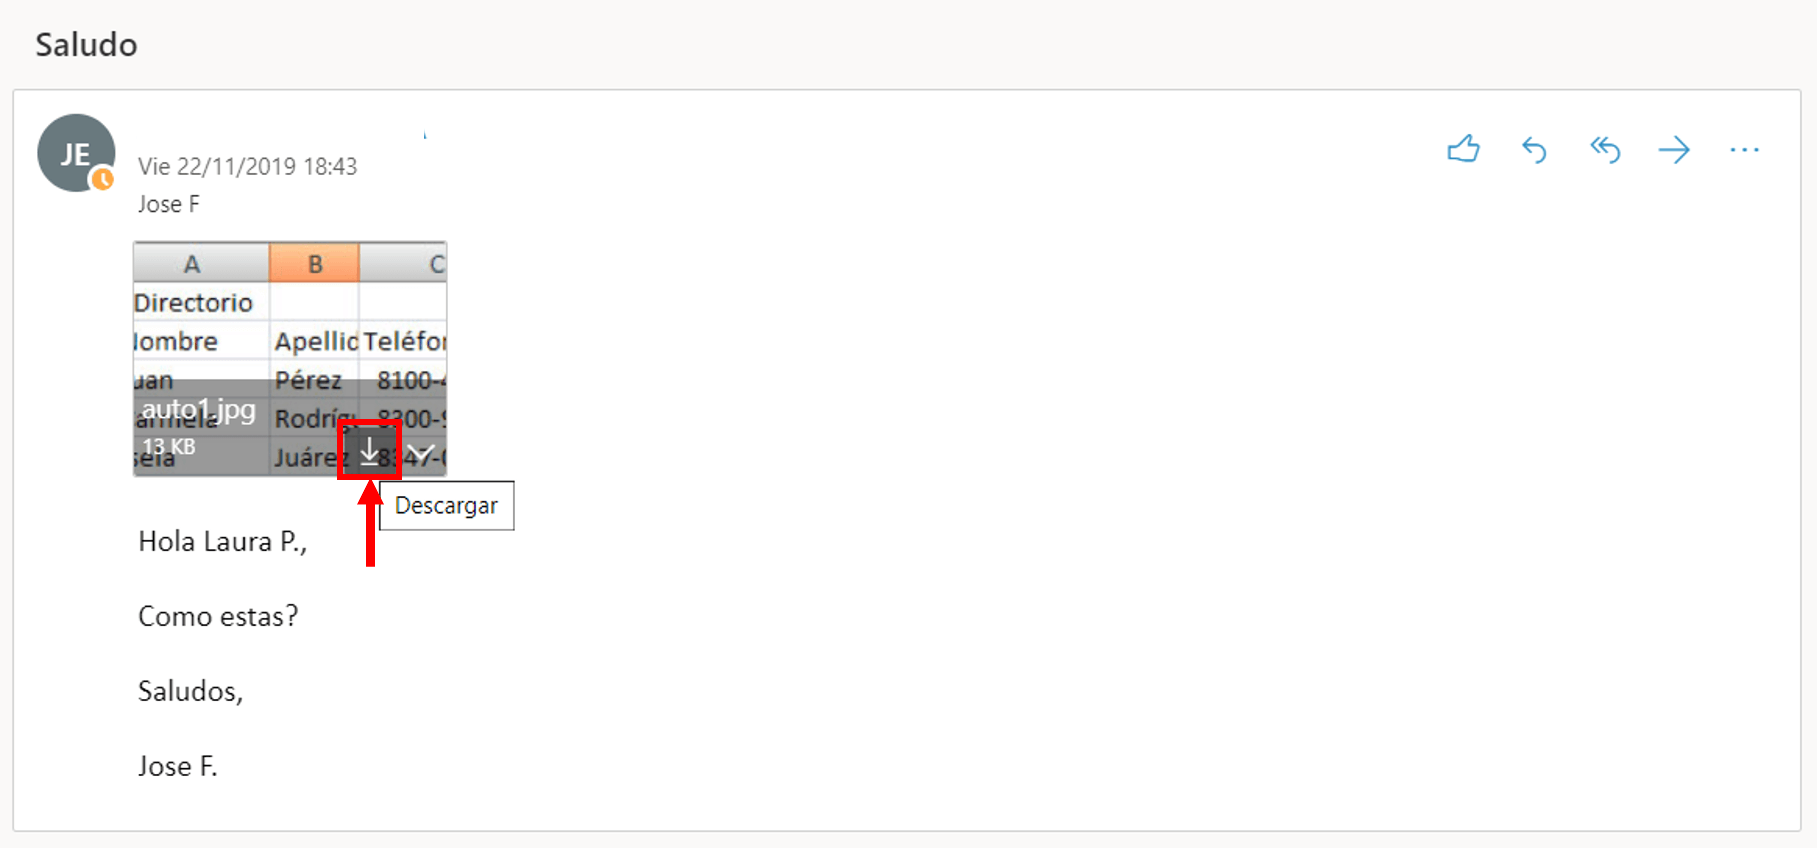Click the Descargar tooltip label
1817x848 pixels.
446,506
